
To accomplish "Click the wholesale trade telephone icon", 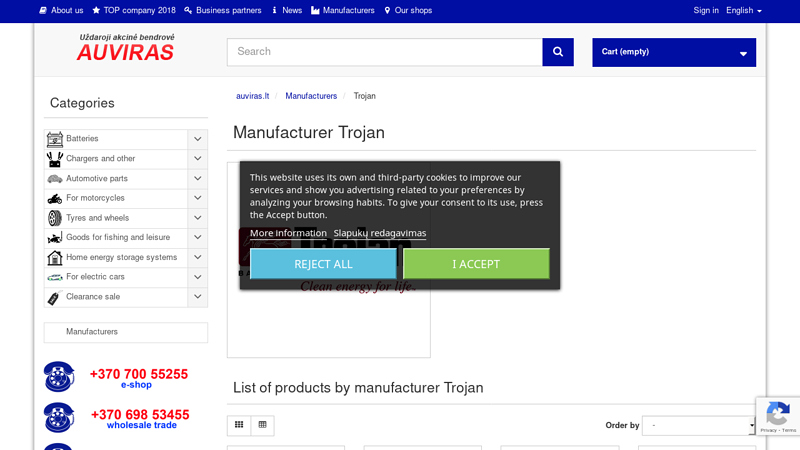I will [x=59, y=417].
